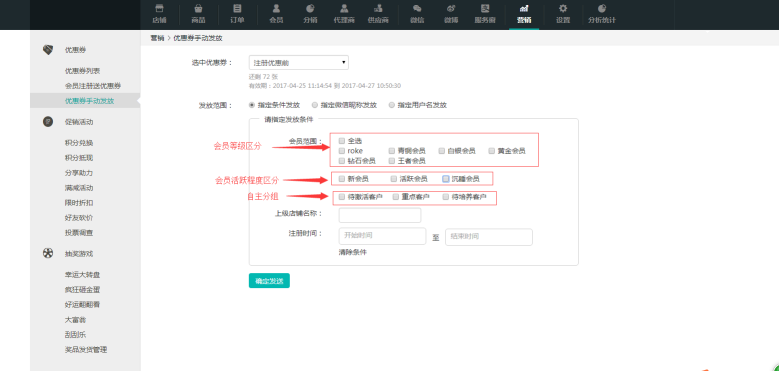Viewport: 779px width, 371px height.
Task: Check the 活跃会员 checkbox
Action: pos(393,178)
